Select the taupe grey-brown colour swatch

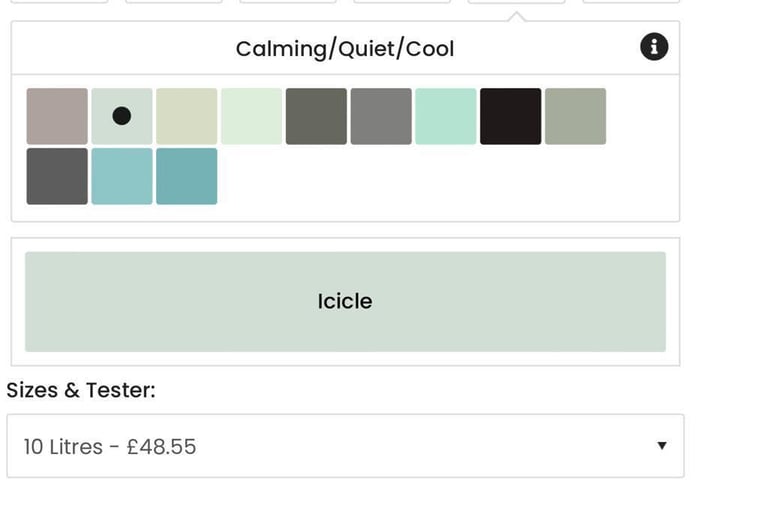(57, 117)
